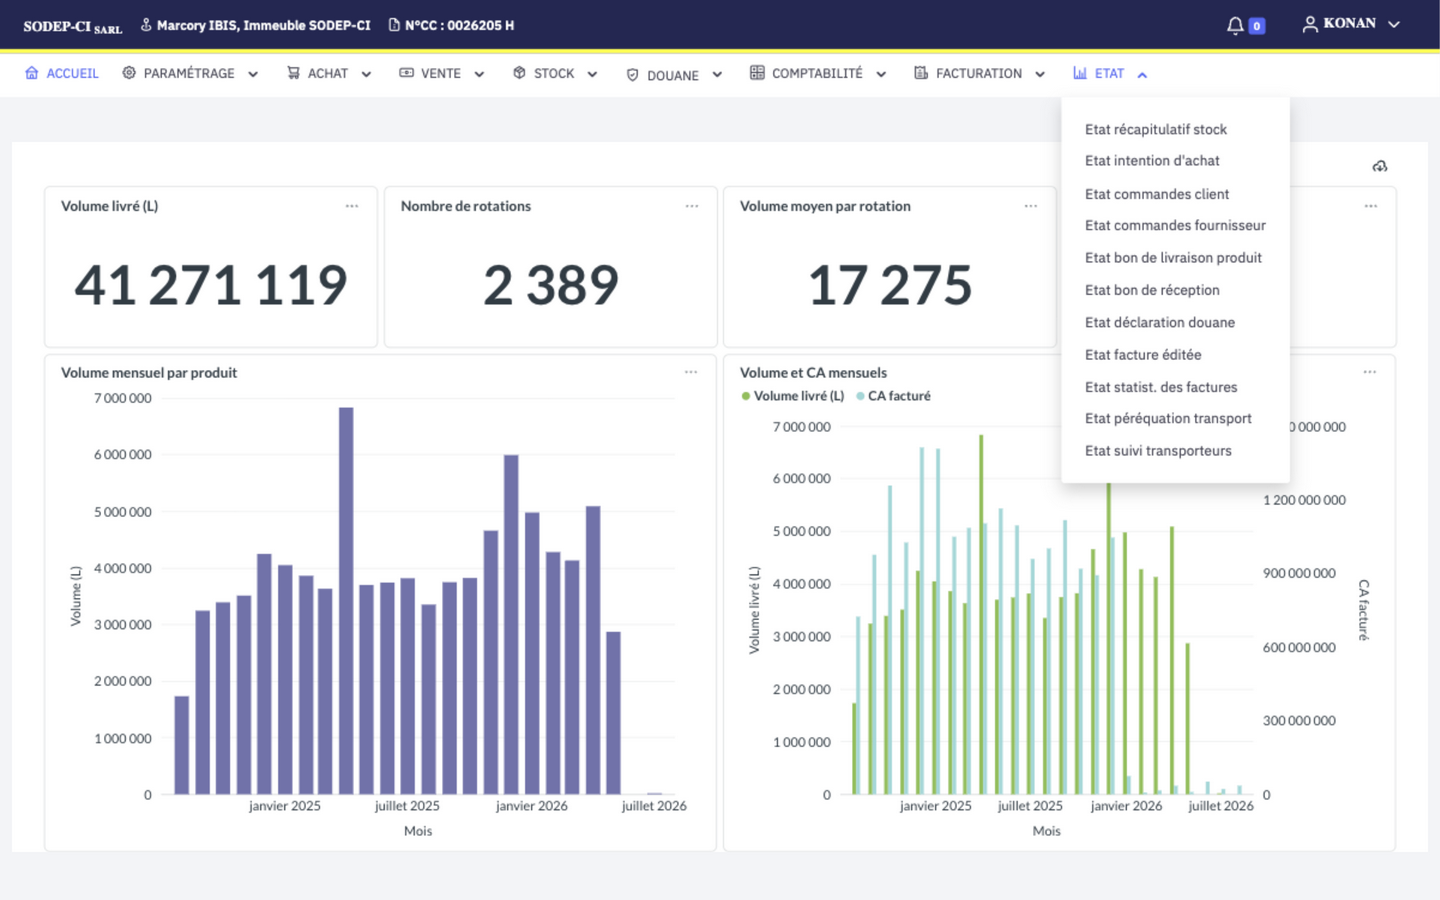The image size is (1440, 900).
Task: Click the CA facturé right axis title
Action: coord(1364,610)
